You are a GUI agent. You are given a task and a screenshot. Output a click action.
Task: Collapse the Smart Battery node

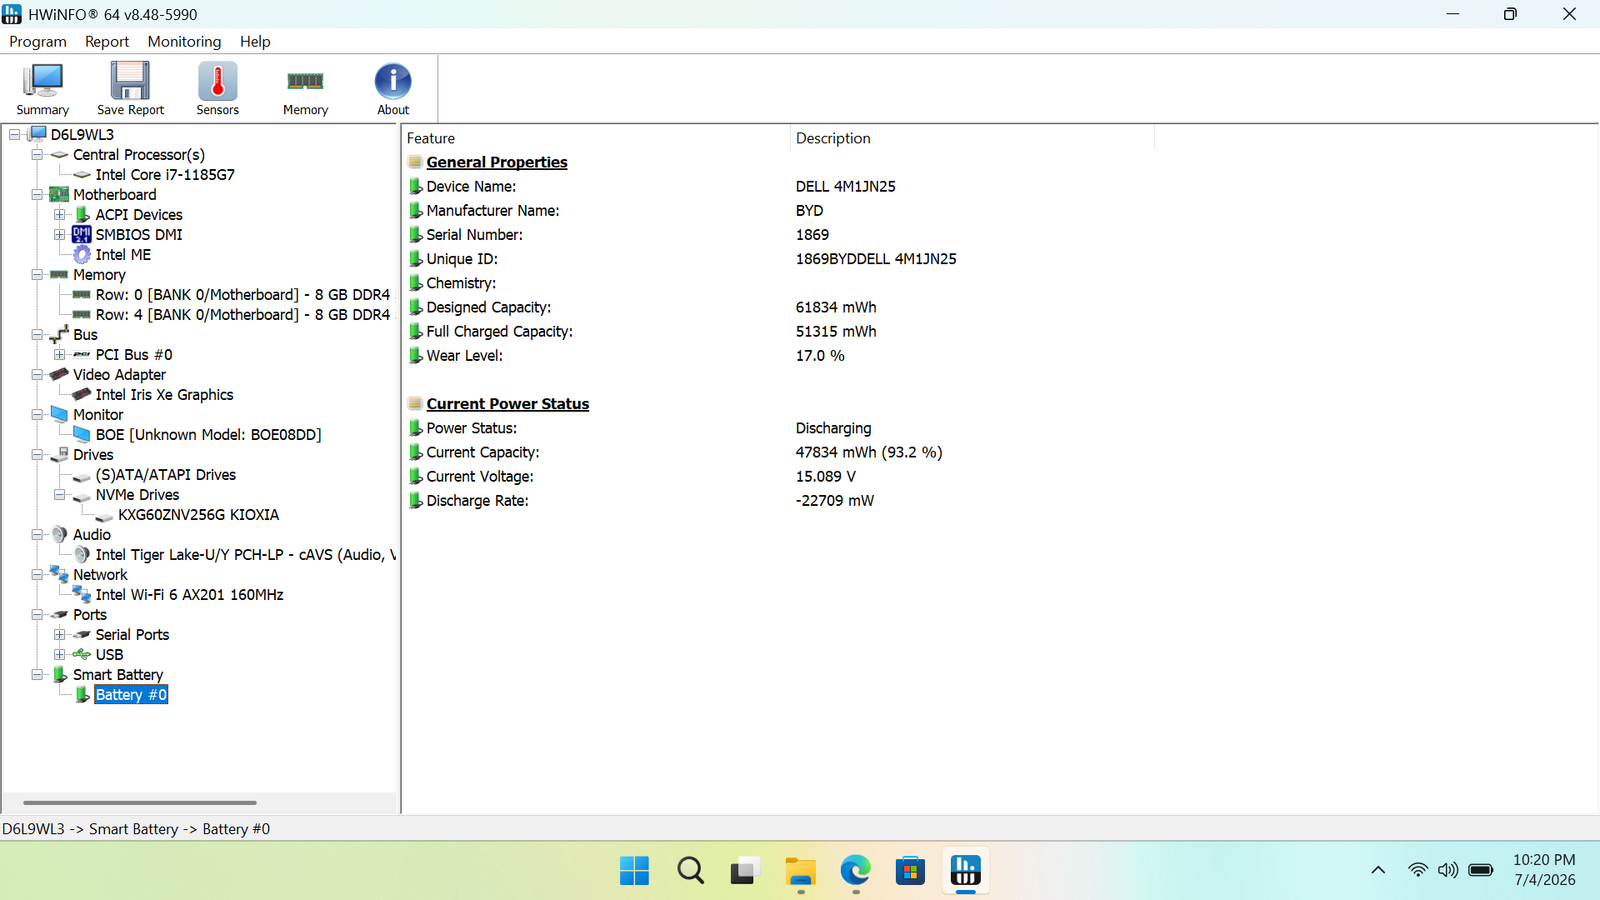pyautogui.click(x=37, y=675)
